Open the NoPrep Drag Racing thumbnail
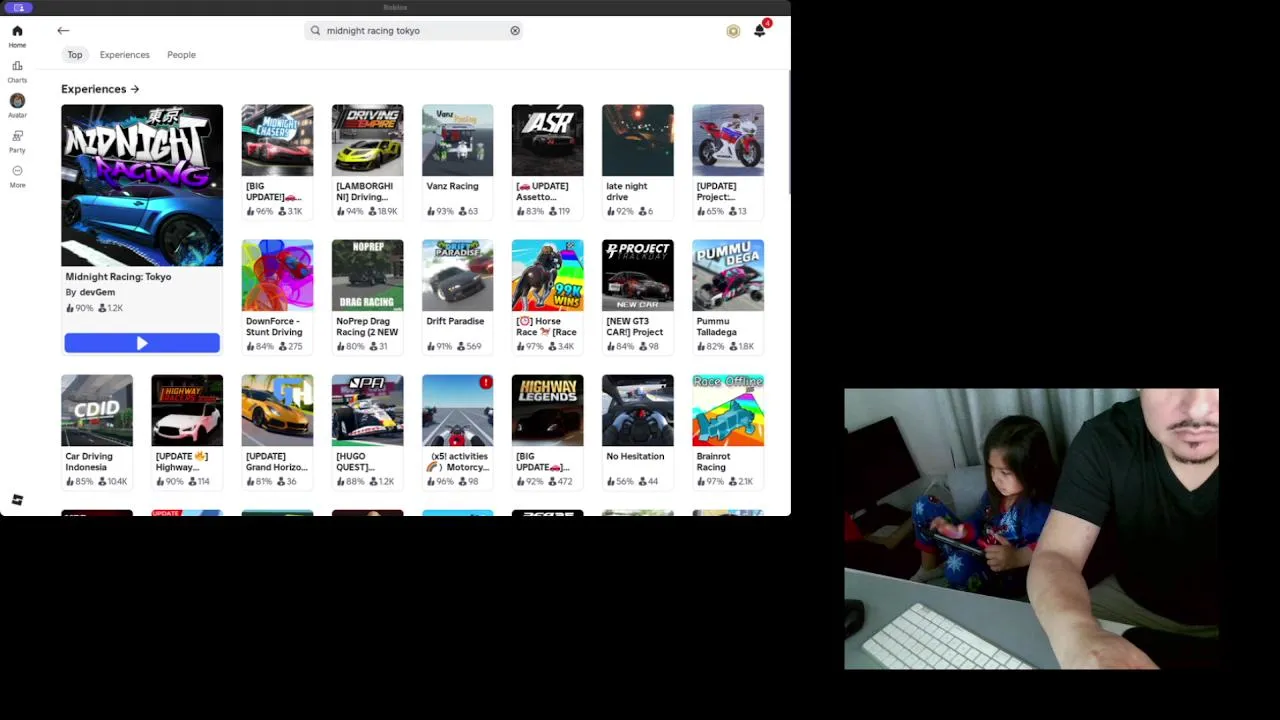1280x720 pixels. [368, 275]
